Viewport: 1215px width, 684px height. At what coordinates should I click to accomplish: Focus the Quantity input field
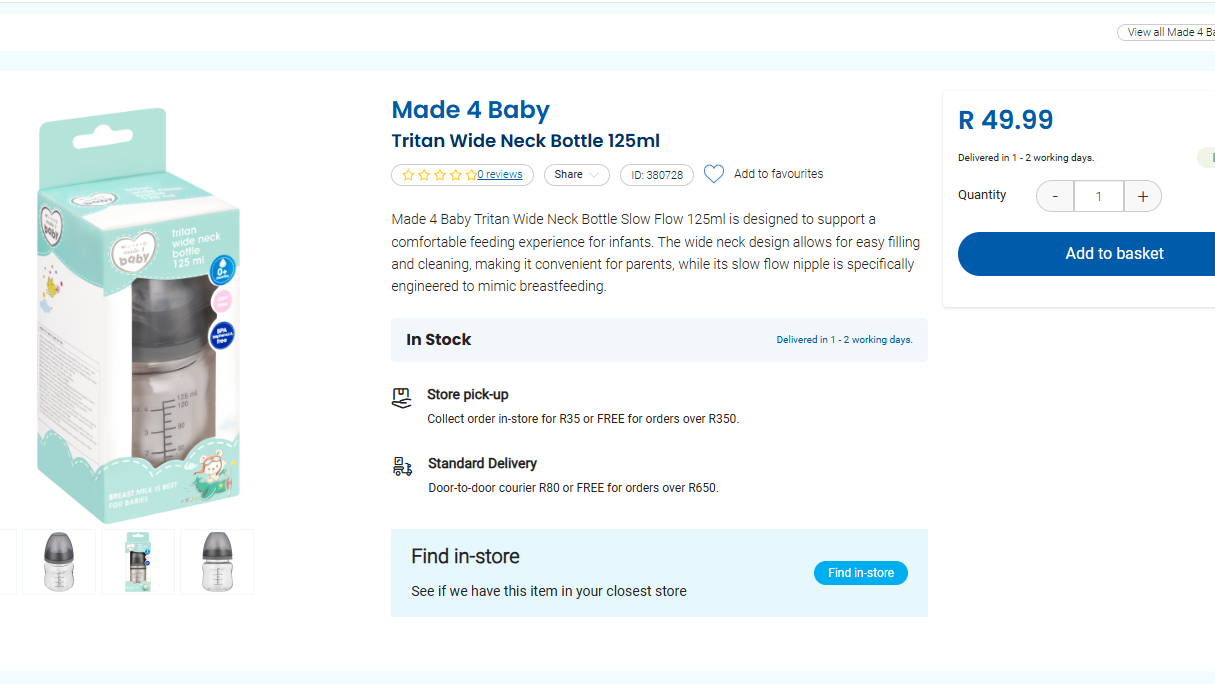click(x=1098, y=196)
